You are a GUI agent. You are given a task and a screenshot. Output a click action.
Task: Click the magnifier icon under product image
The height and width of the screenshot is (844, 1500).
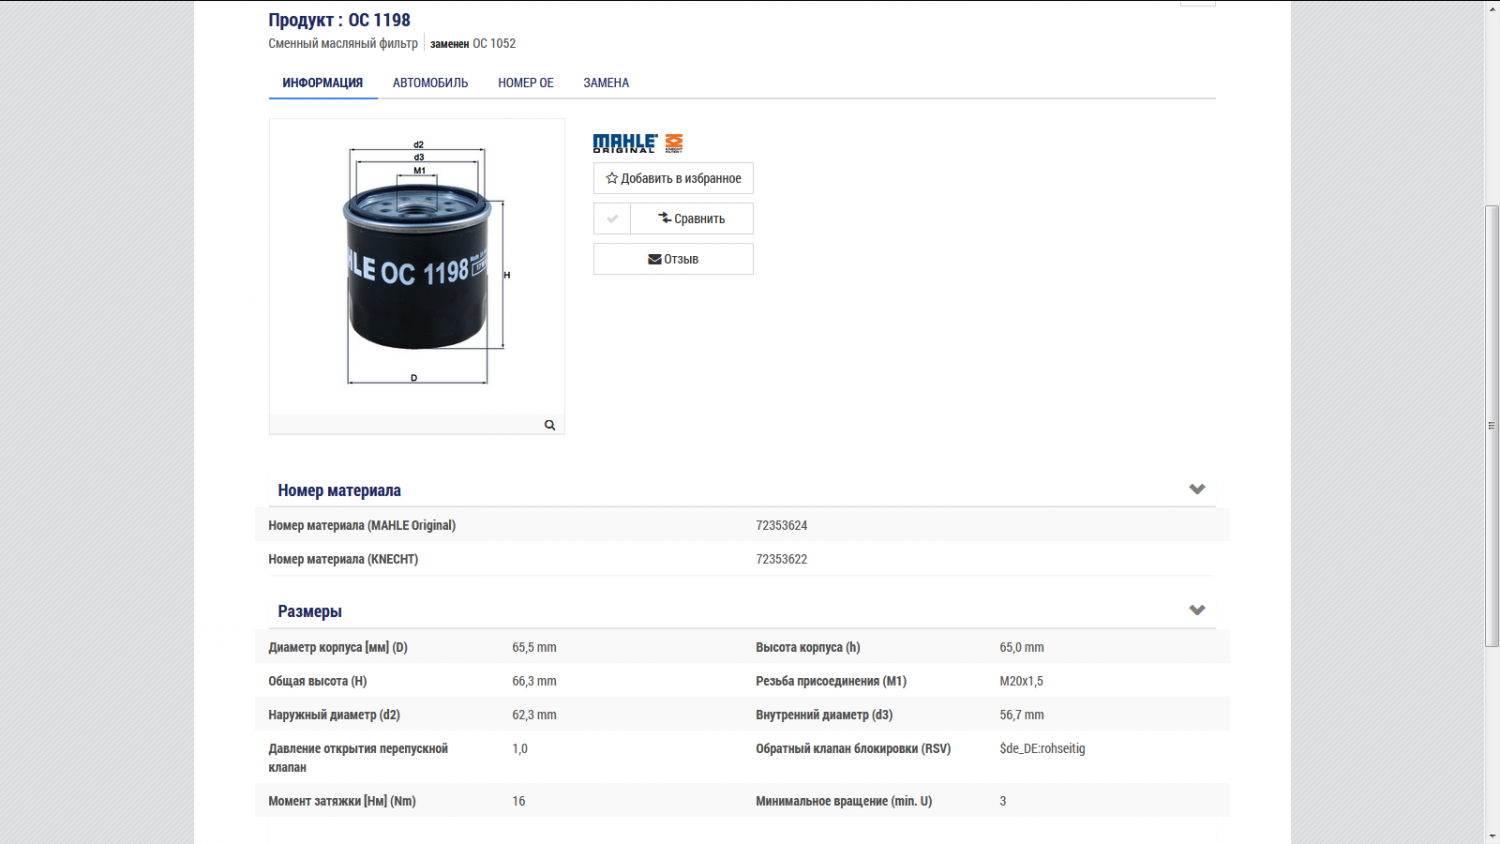pos(550,425)
